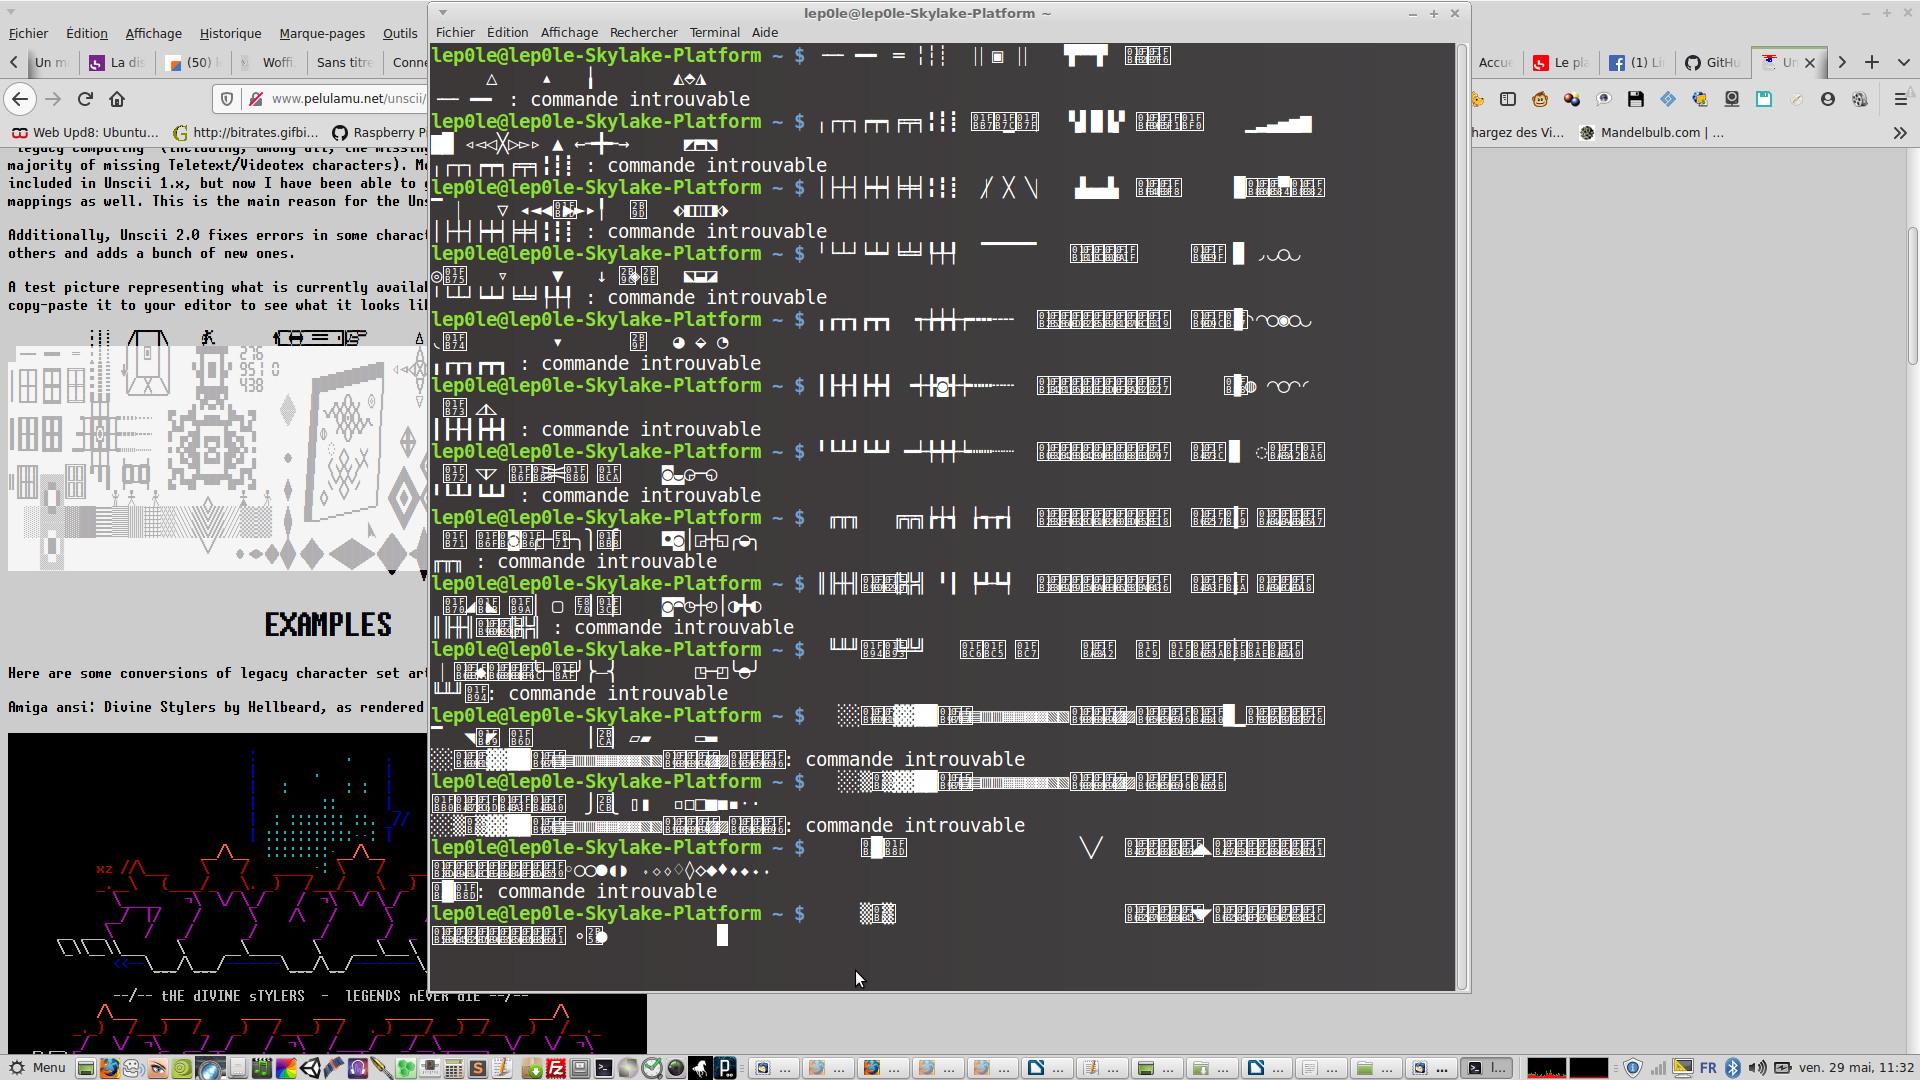Screen dimensions: 1920x1080
Task: Click the volume speaker tray icon
Action: (x=1757, y=1068)
